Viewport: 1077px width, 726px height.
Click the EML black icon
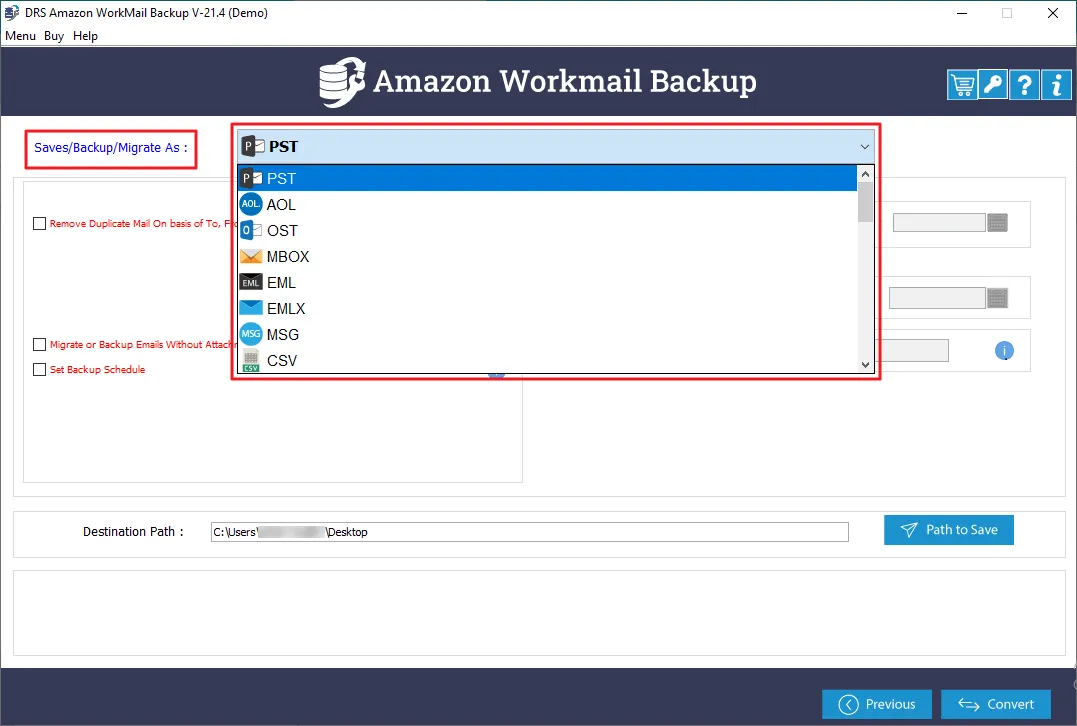[251, 282]
